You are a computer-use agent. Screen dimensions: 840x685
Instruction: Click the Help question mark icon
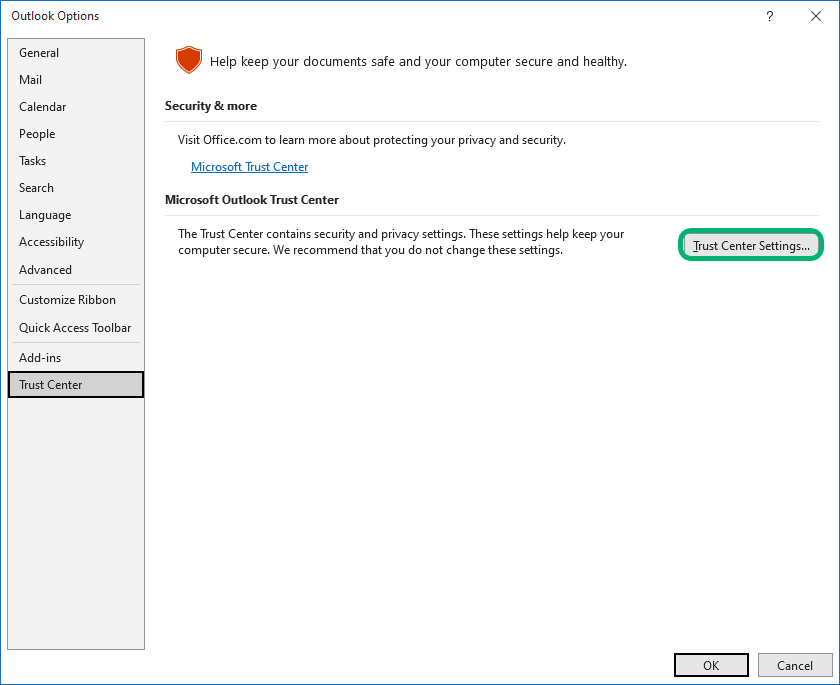[x=770, y=16]
